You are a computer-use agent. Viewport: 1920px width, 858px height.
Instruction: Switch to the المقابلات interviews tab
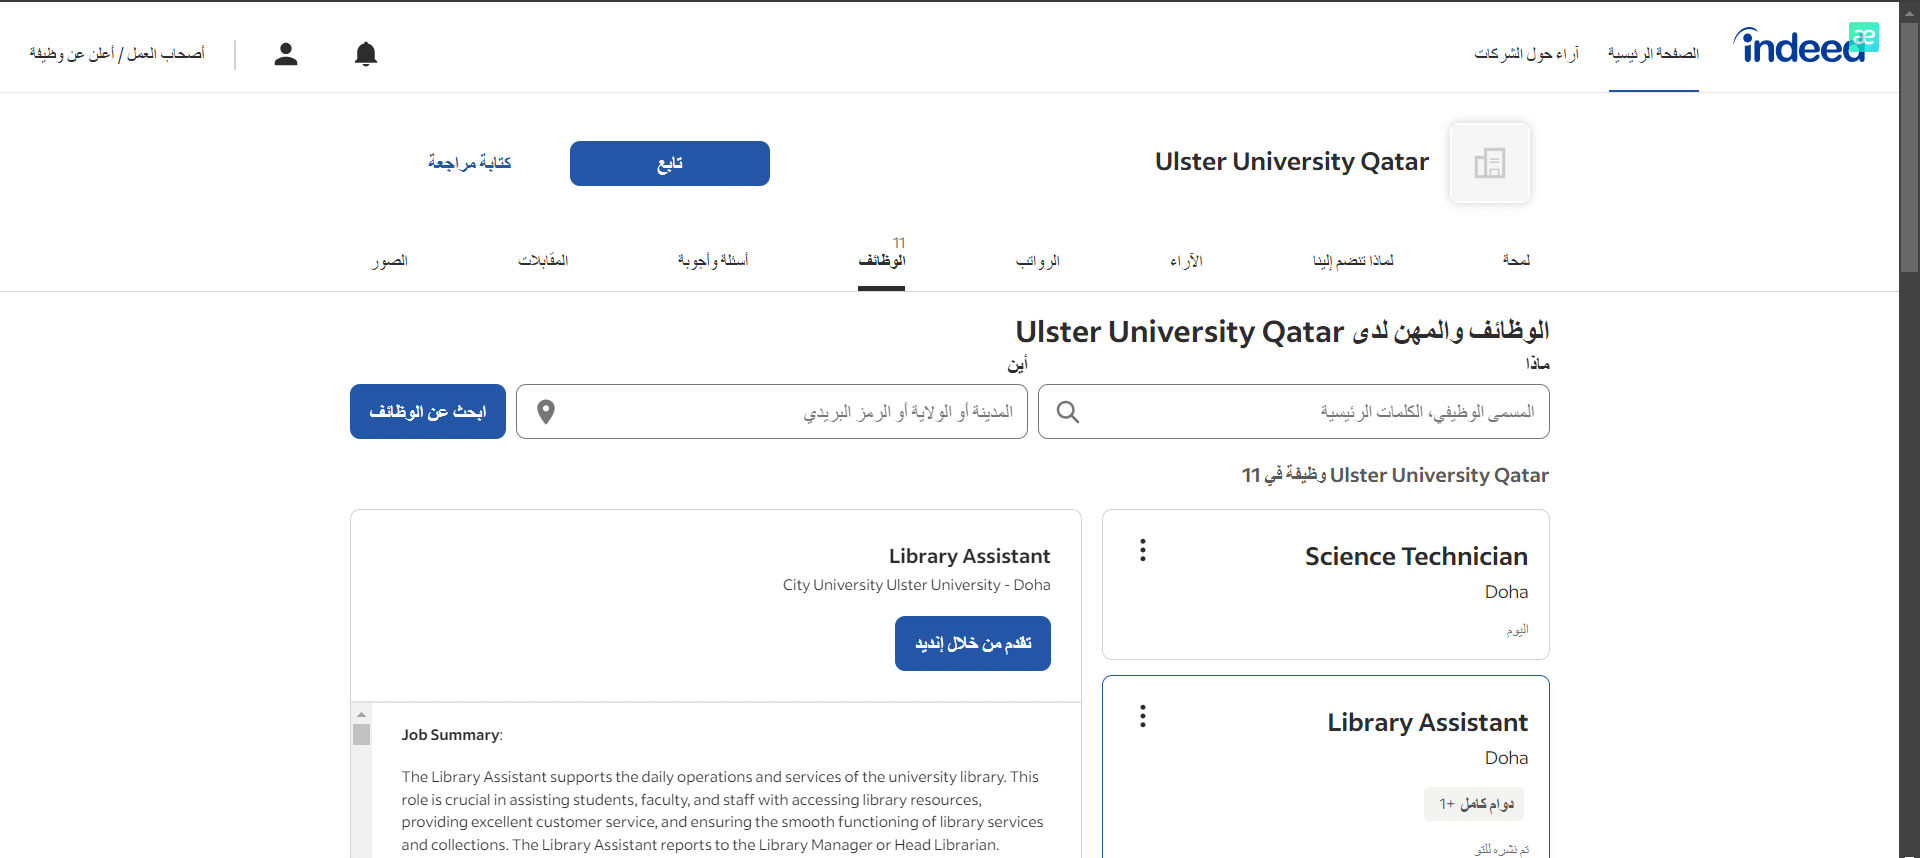point(543,260)
